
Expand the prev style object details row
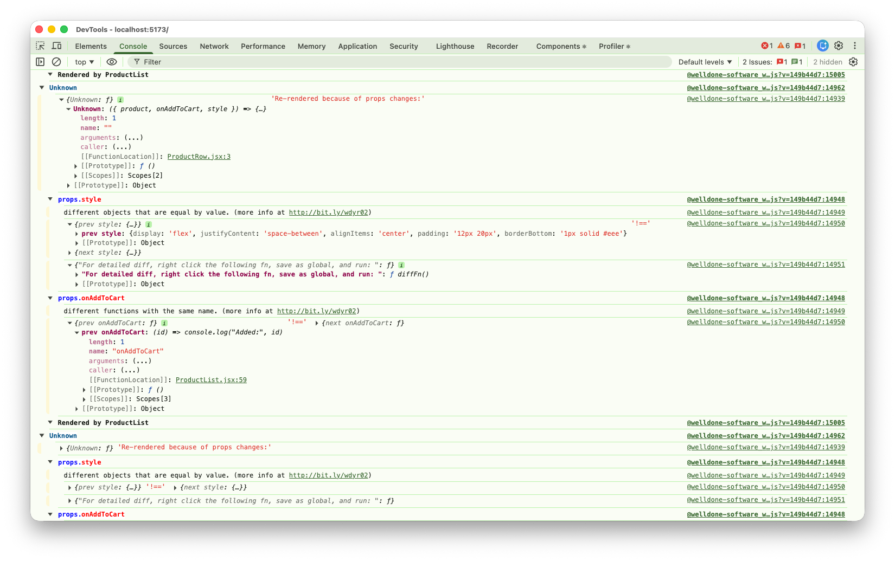click(x=76, y=234)
